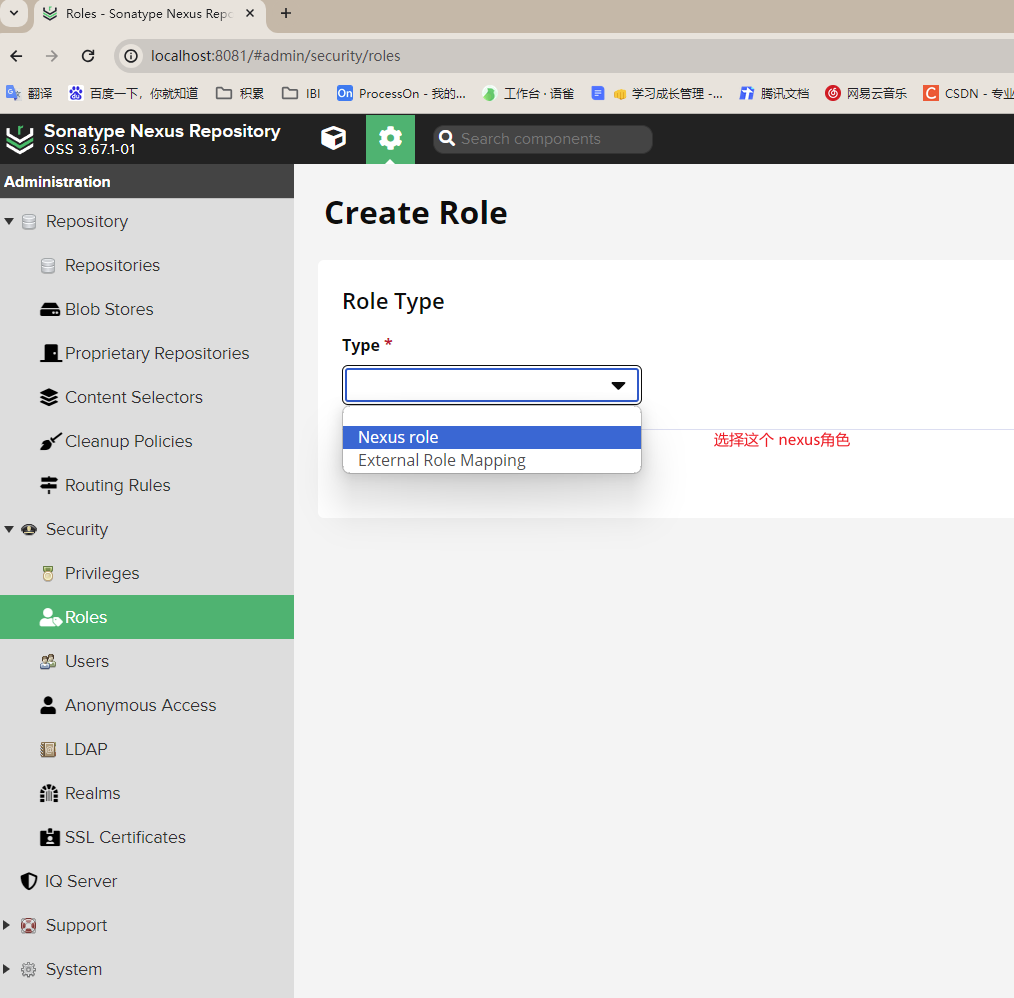Click the Privileges medal icon
The image size is (1014, 998).
click(48, 574)
